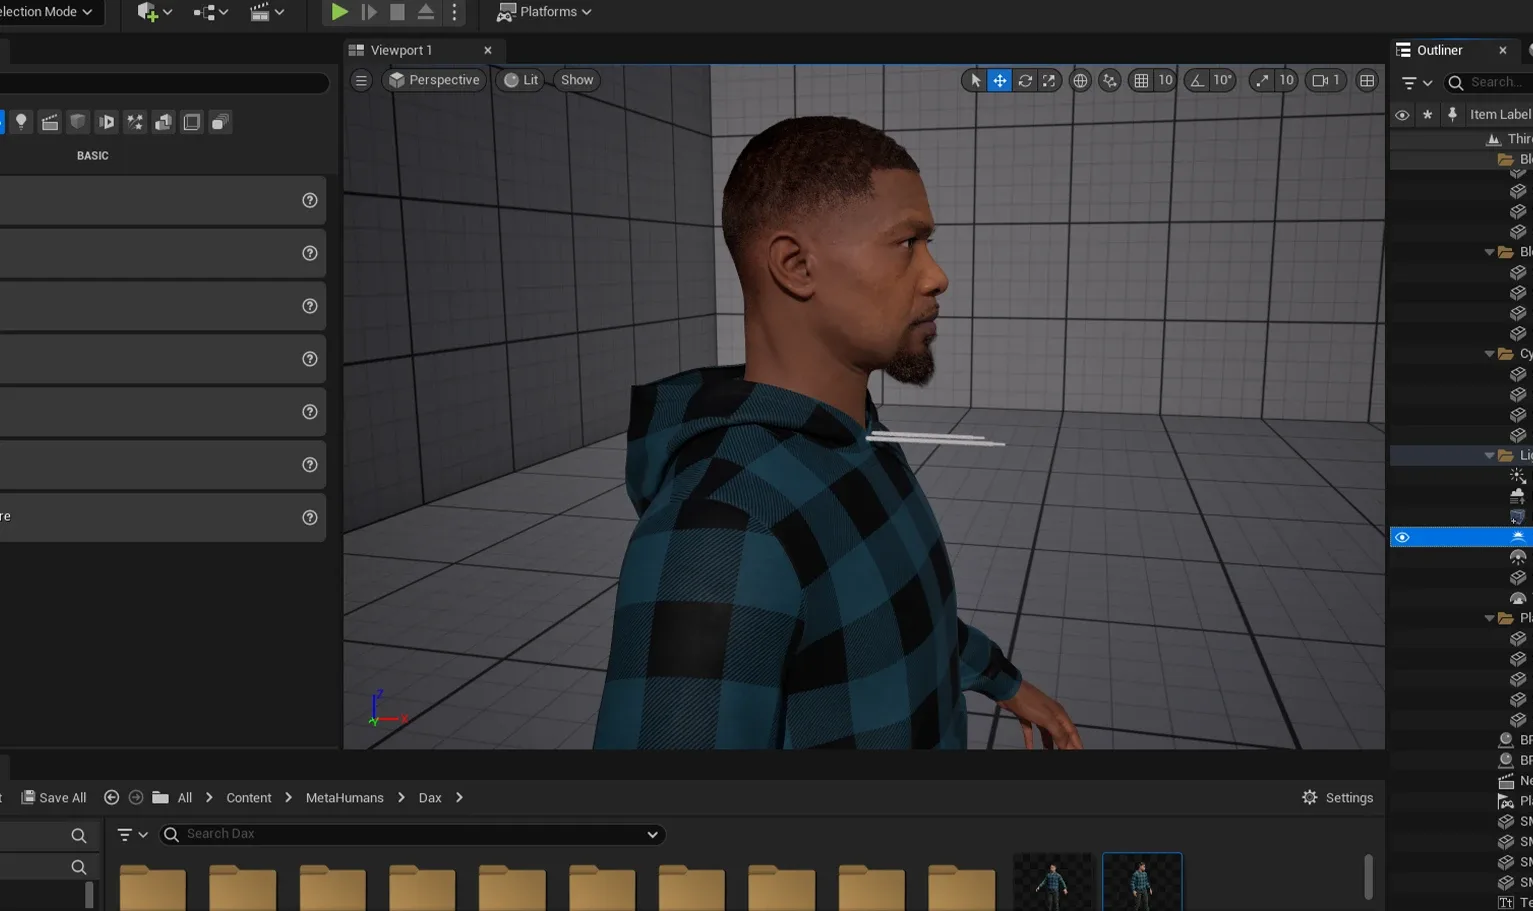This screenshot has width=1533, height=911.
Task: Select the Lights category in Place Actors
Action: [x=21, y=121]
